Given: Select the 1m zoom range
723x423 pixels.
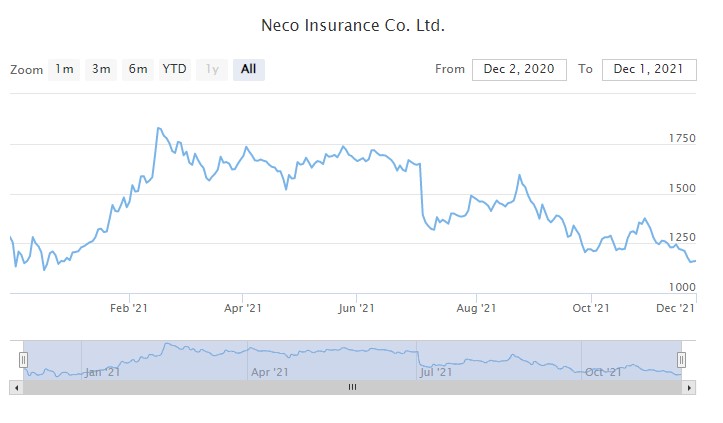Looking at the screenshot, I should [64, 69].
